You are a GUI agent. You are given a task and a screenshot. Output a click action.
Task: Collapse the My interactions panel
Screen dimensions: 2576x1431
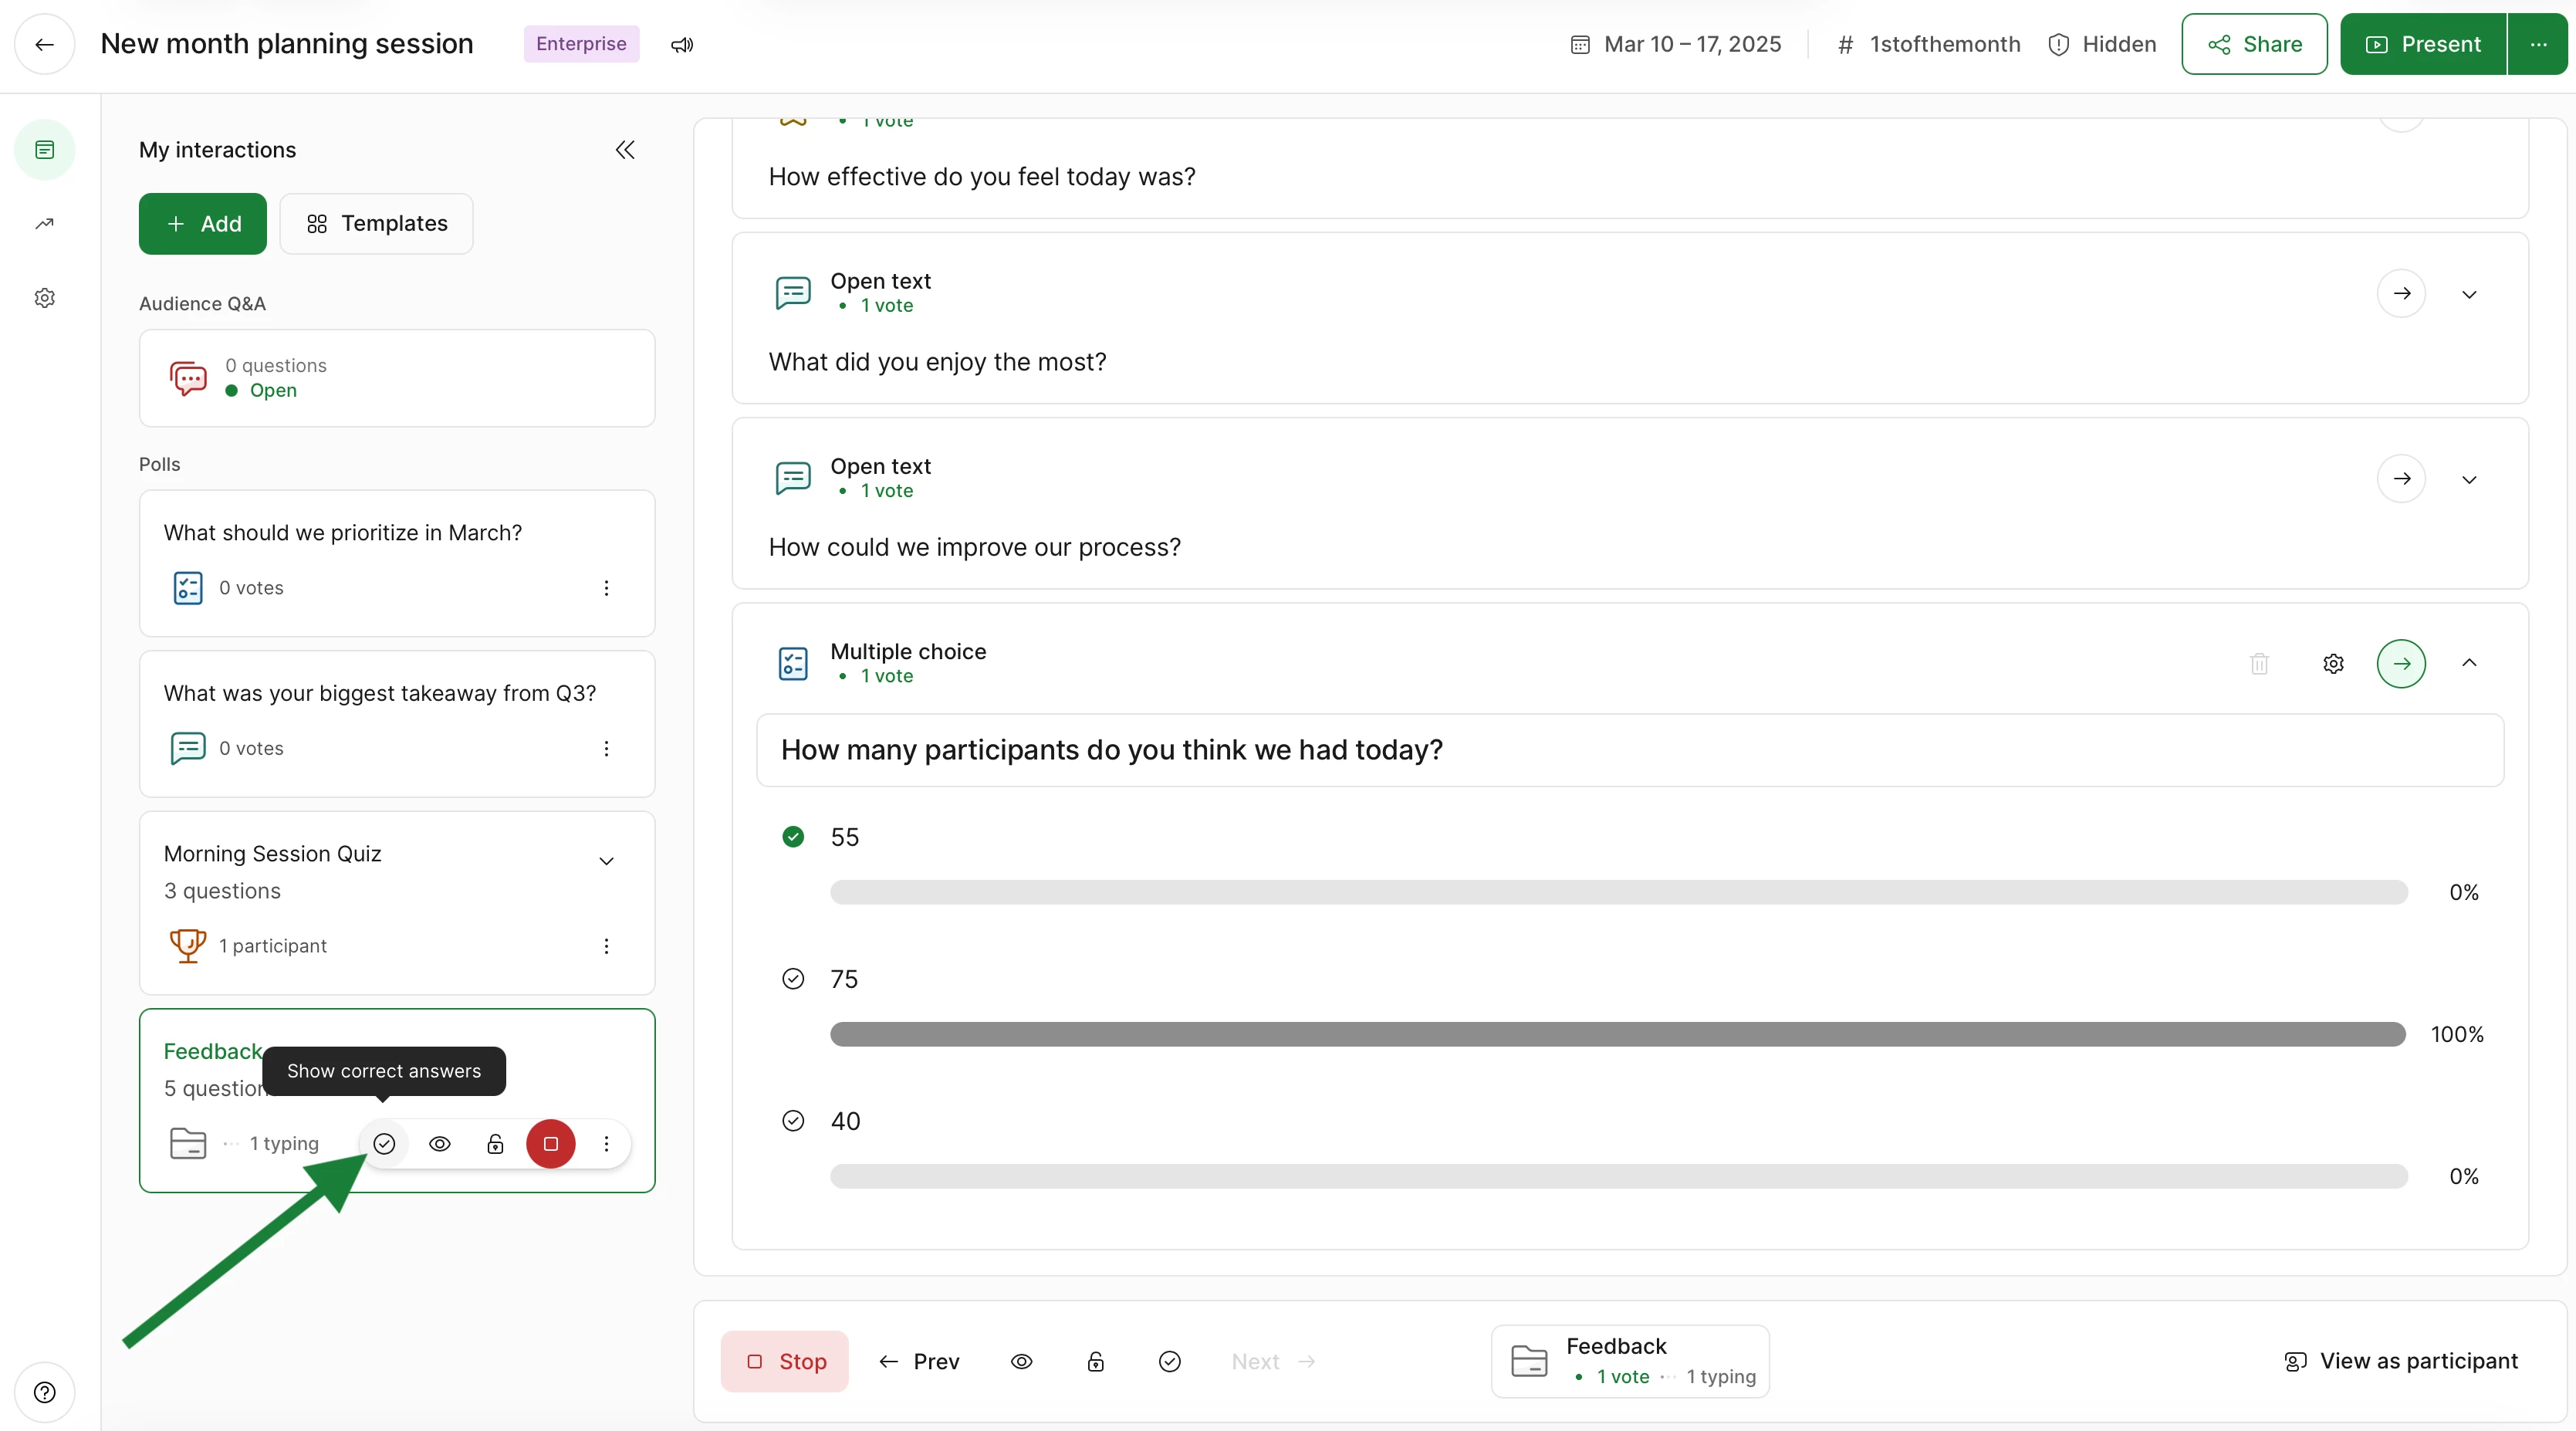click(625, 150)
